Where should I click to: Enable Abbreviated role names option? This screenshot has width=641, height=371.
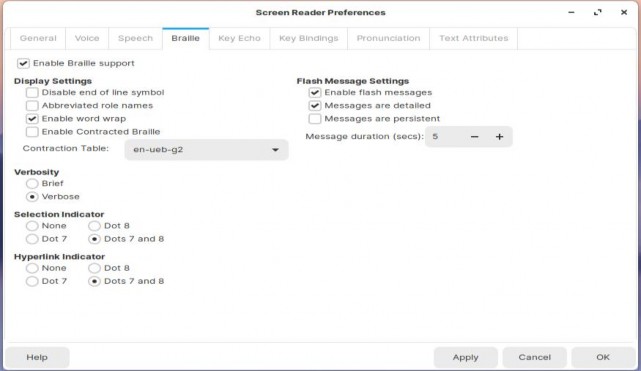(x=32, y=106)
